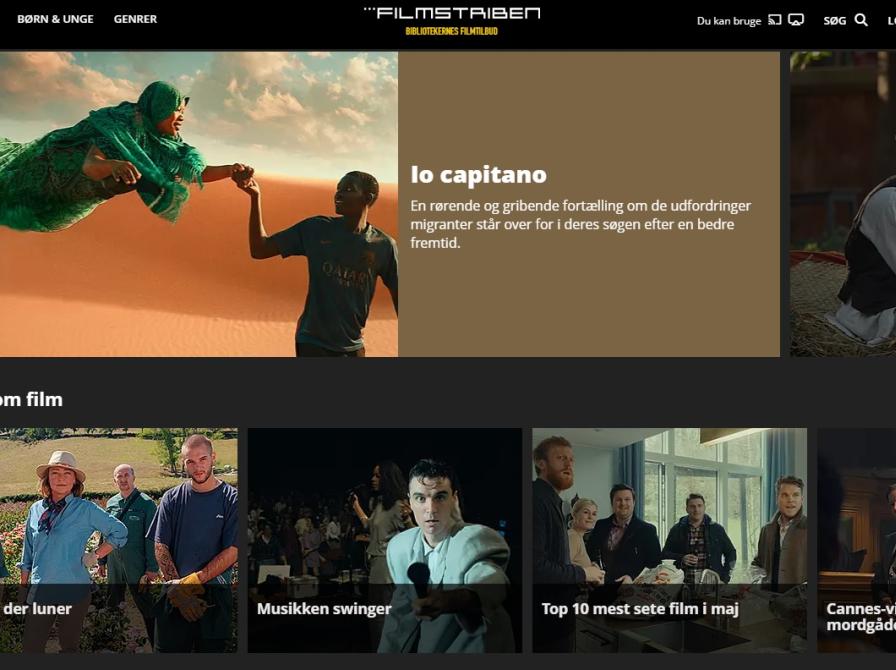Screen dimensions: 896x670
Task: Click the Filmstriben logo
Action: coord(452,14)
